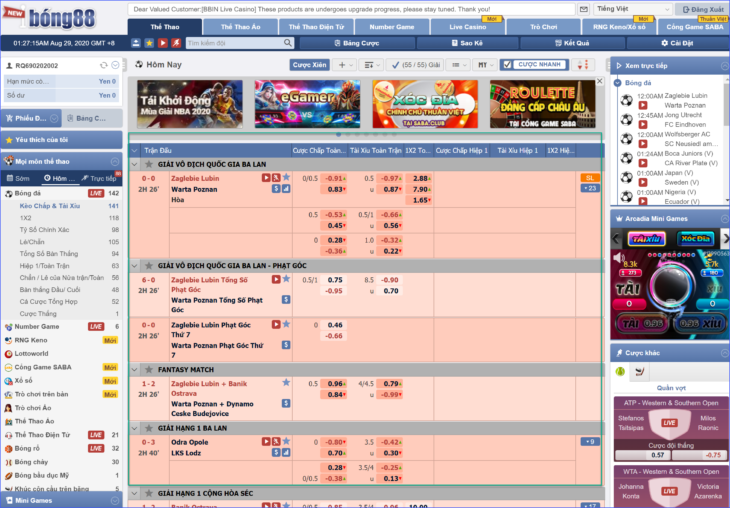Open the view layout dropdown before MY

[459, 65]
